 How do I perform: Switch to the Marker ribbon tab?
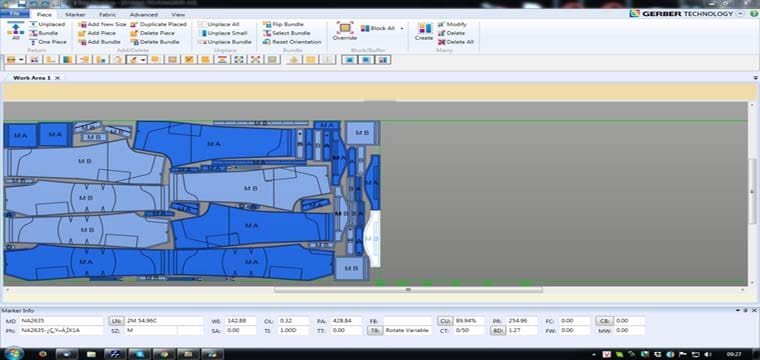(x=75, y=15)
